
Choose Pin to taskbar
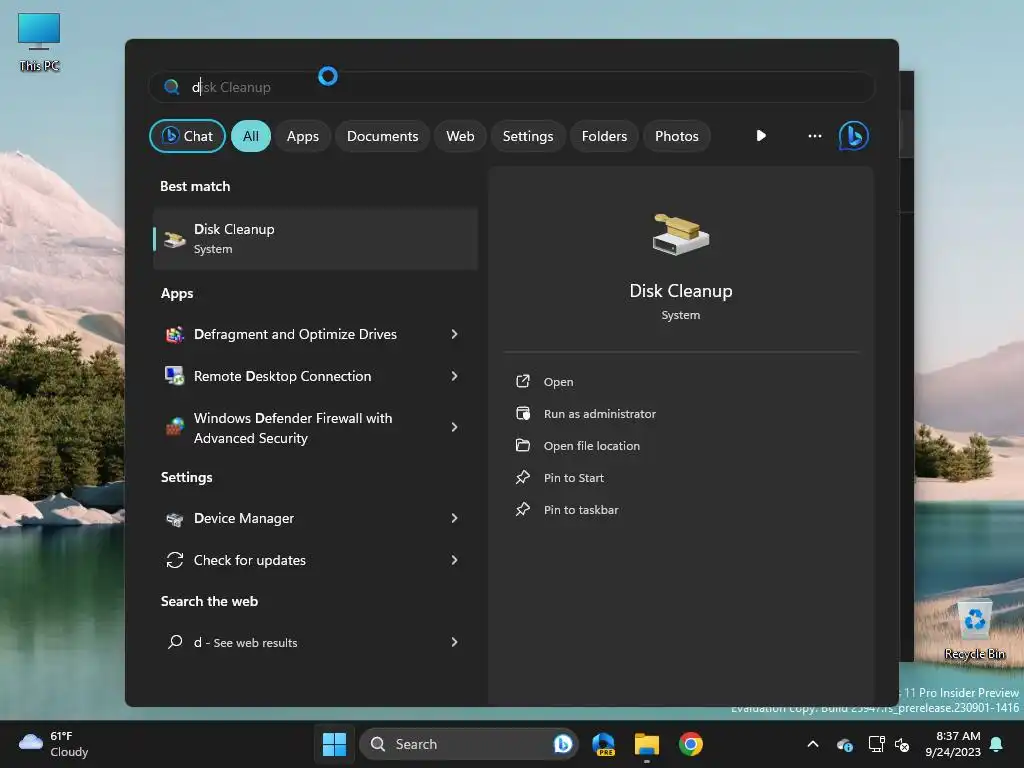pyautogui.click(x=581, y=510)
